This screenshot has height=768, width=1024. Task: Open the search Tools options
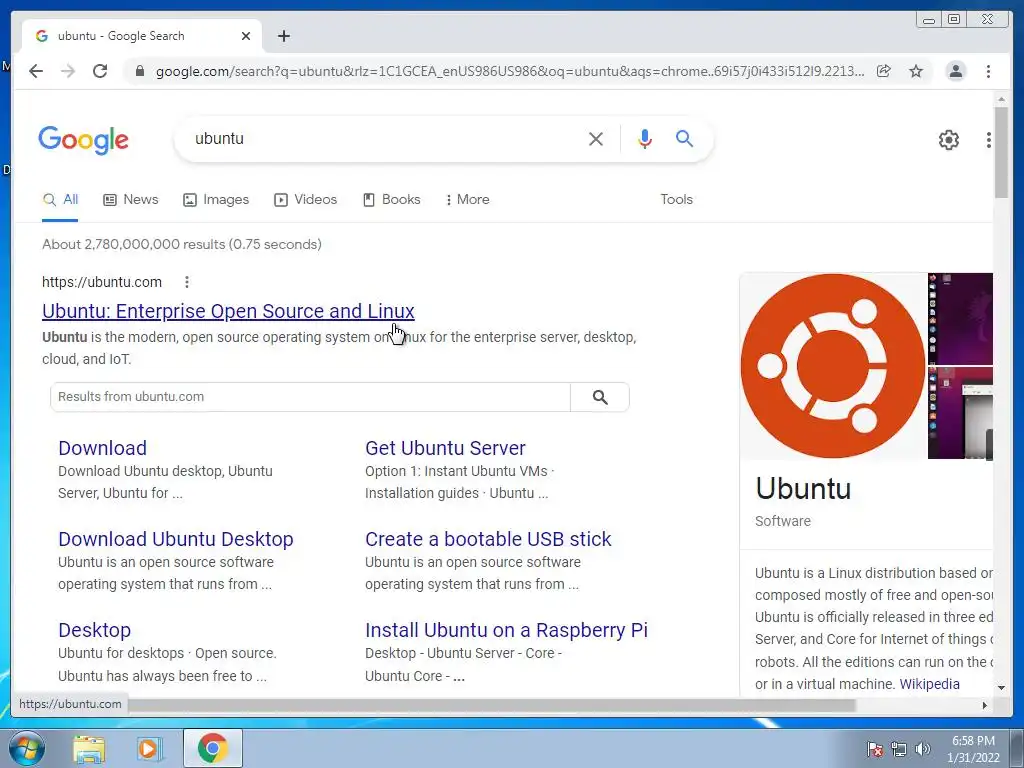pyautogui.click(x=676, y=200)
